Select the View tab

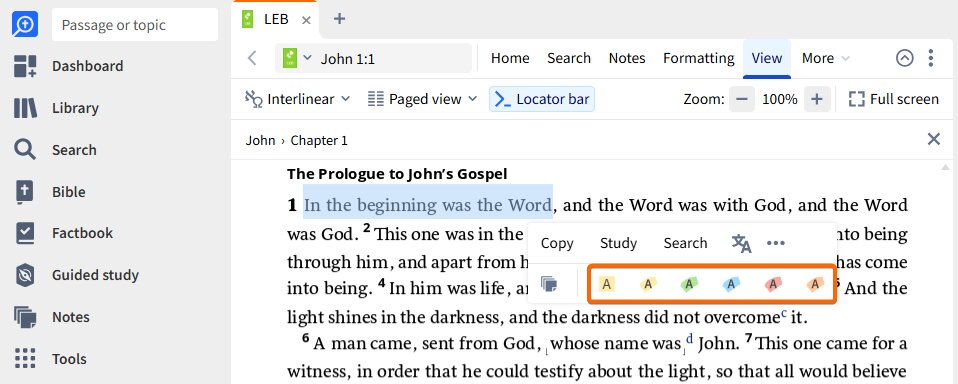[767, 58]
